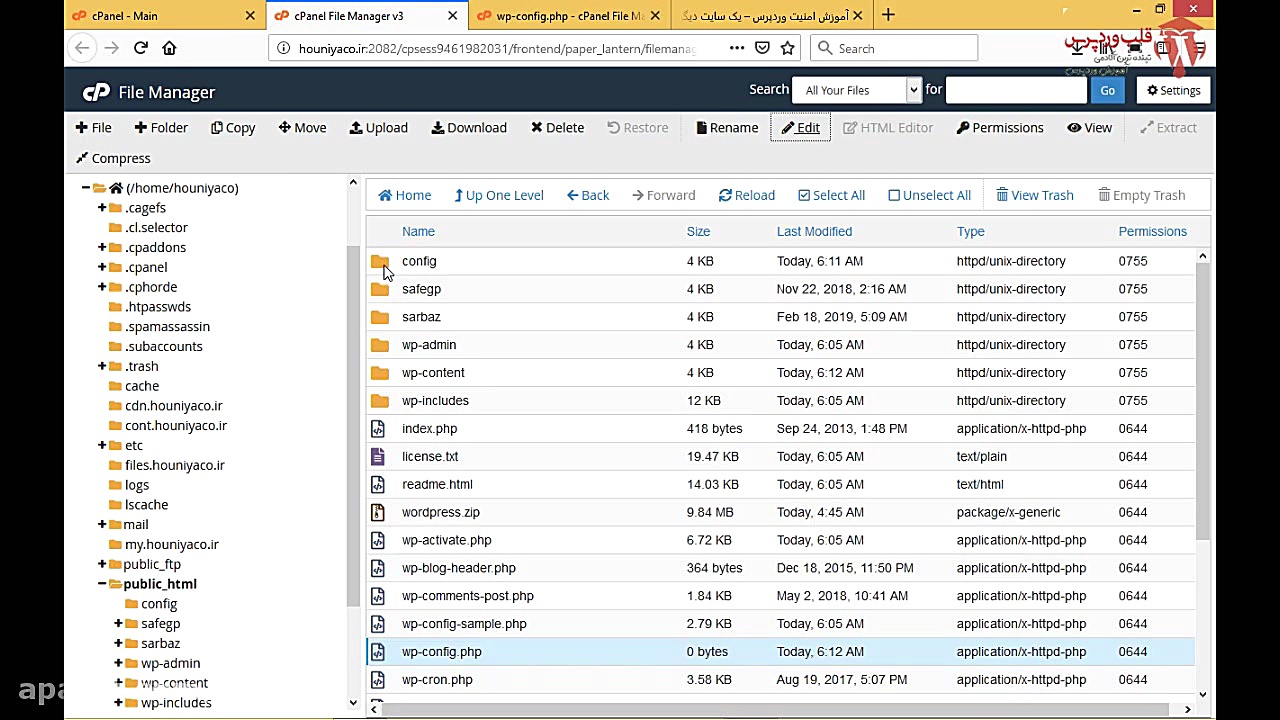Click the Upload toolbar icon

pyautogui.click(x=378, y=128)
